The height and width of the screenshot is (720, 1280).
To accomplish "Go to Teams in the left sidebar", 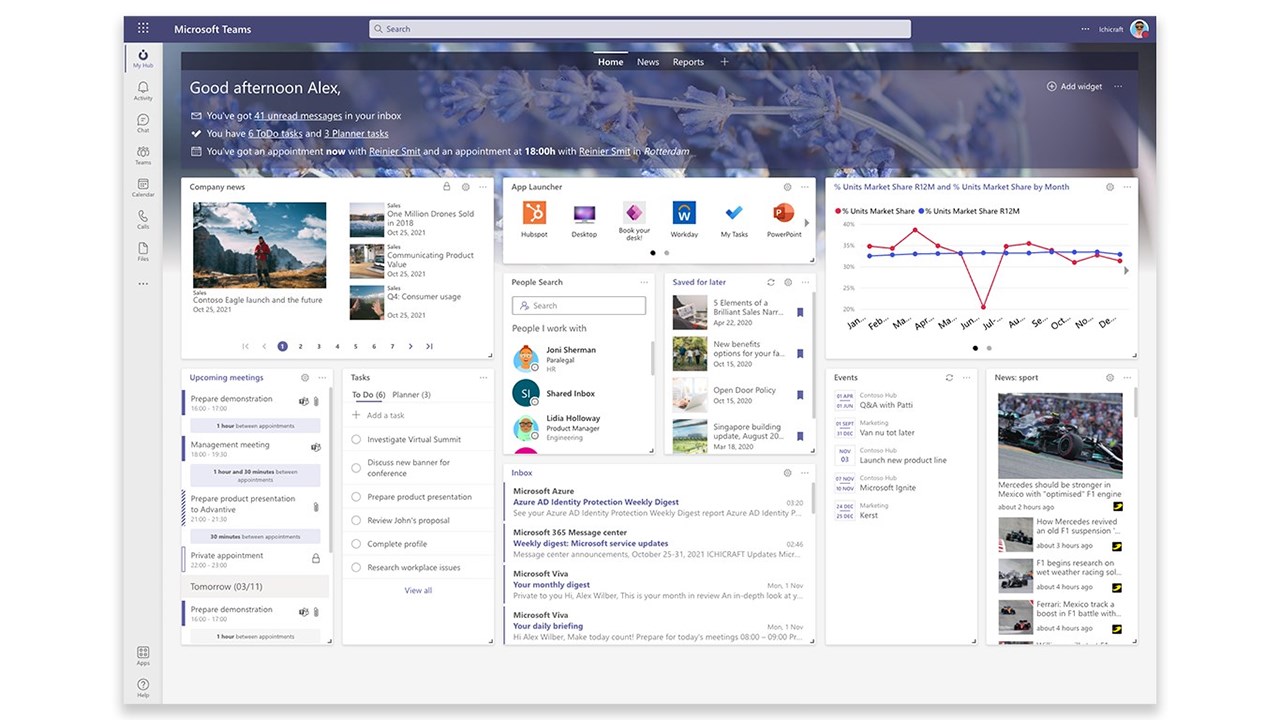I will [143, 155].
